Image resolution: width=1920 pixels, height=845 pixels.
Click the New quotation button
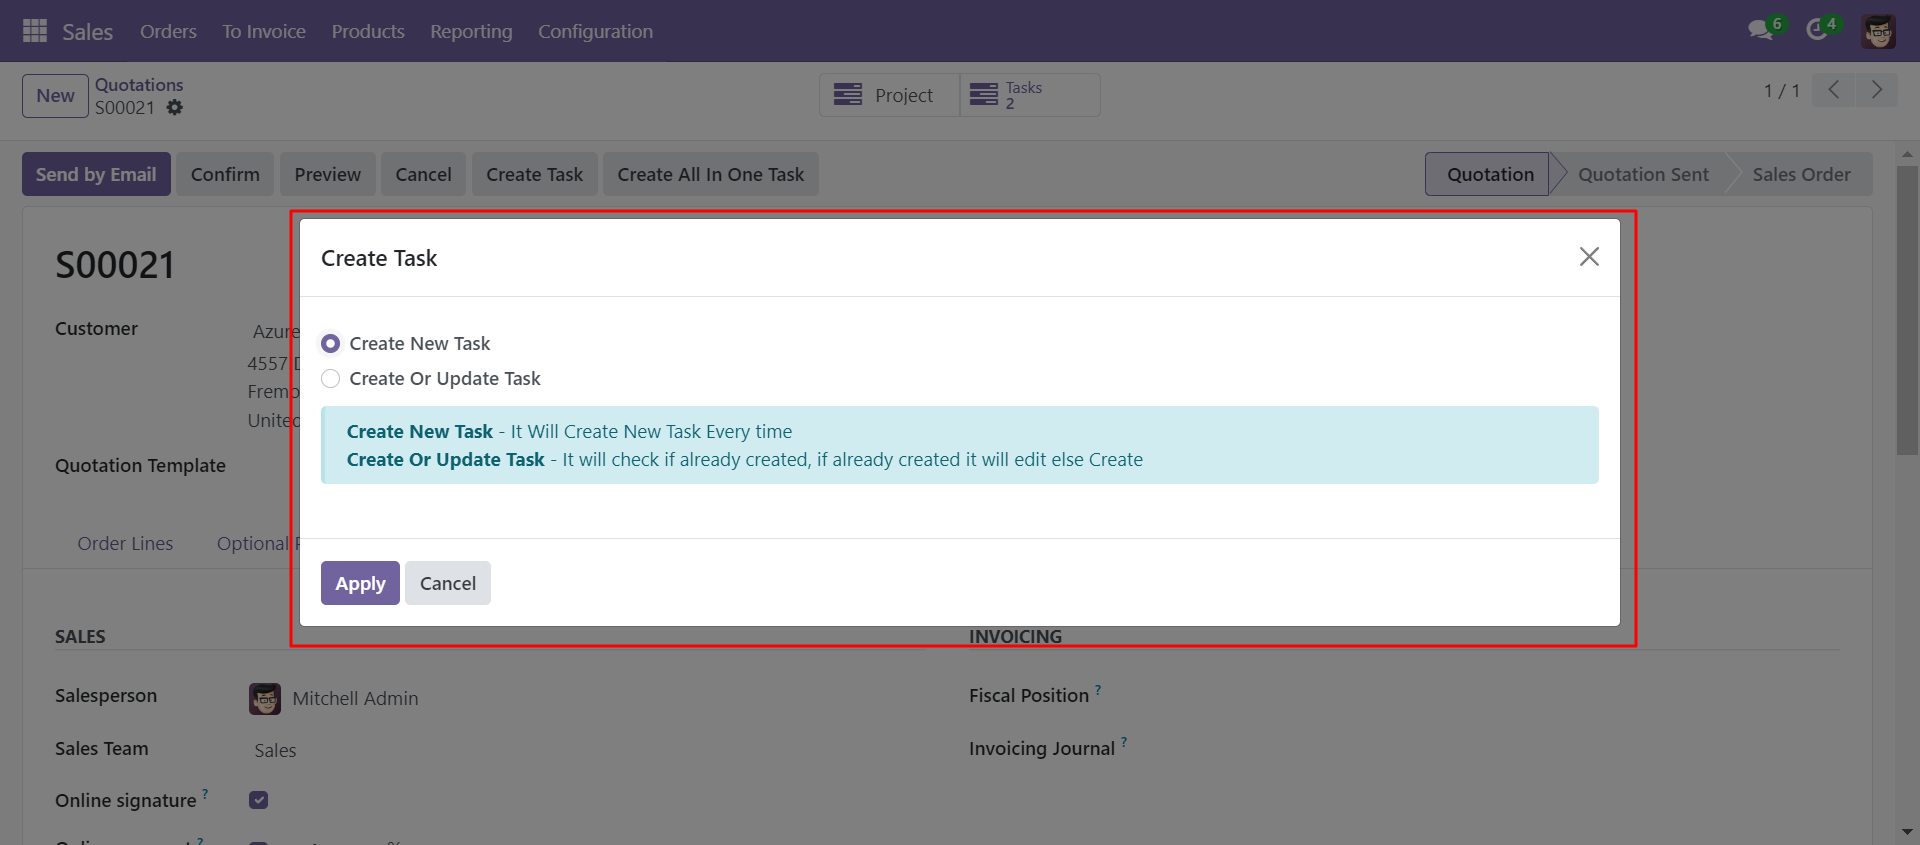tap(55, 96)
